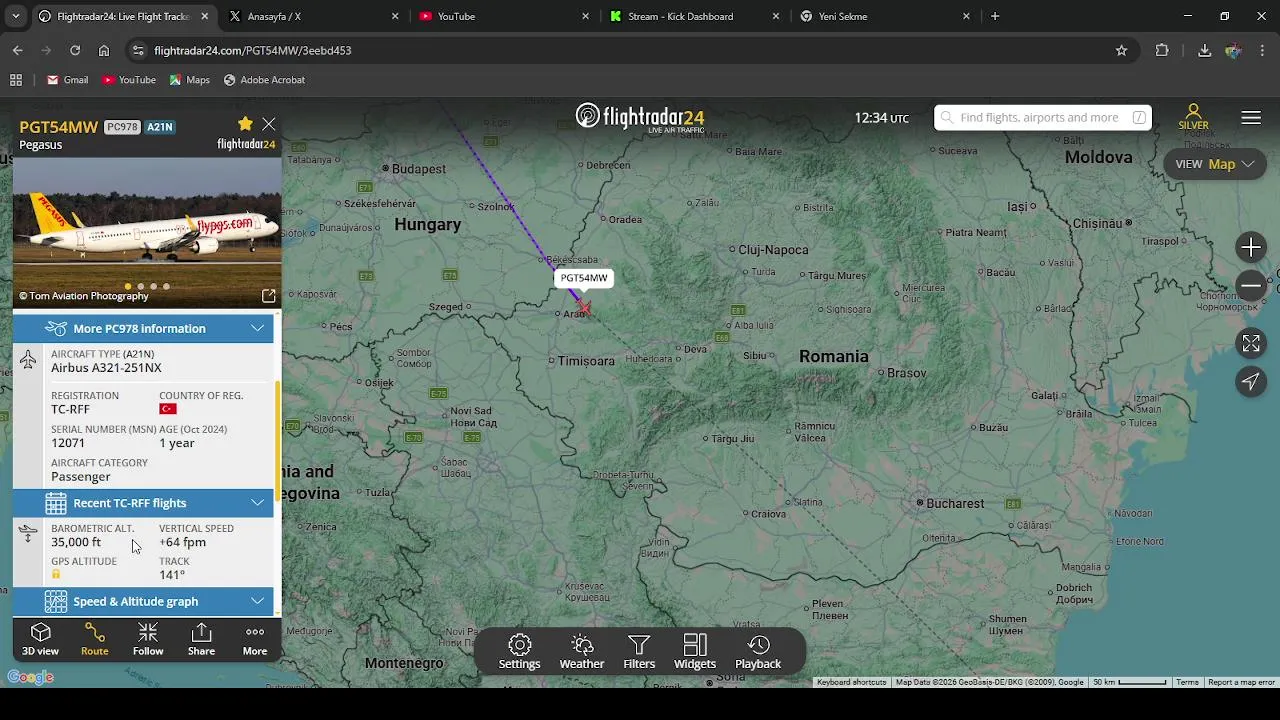Open the 3D view
Image resolution: width=1280 pixels, height=720 pixels.
pyautogui.click(x=41, y=640)
